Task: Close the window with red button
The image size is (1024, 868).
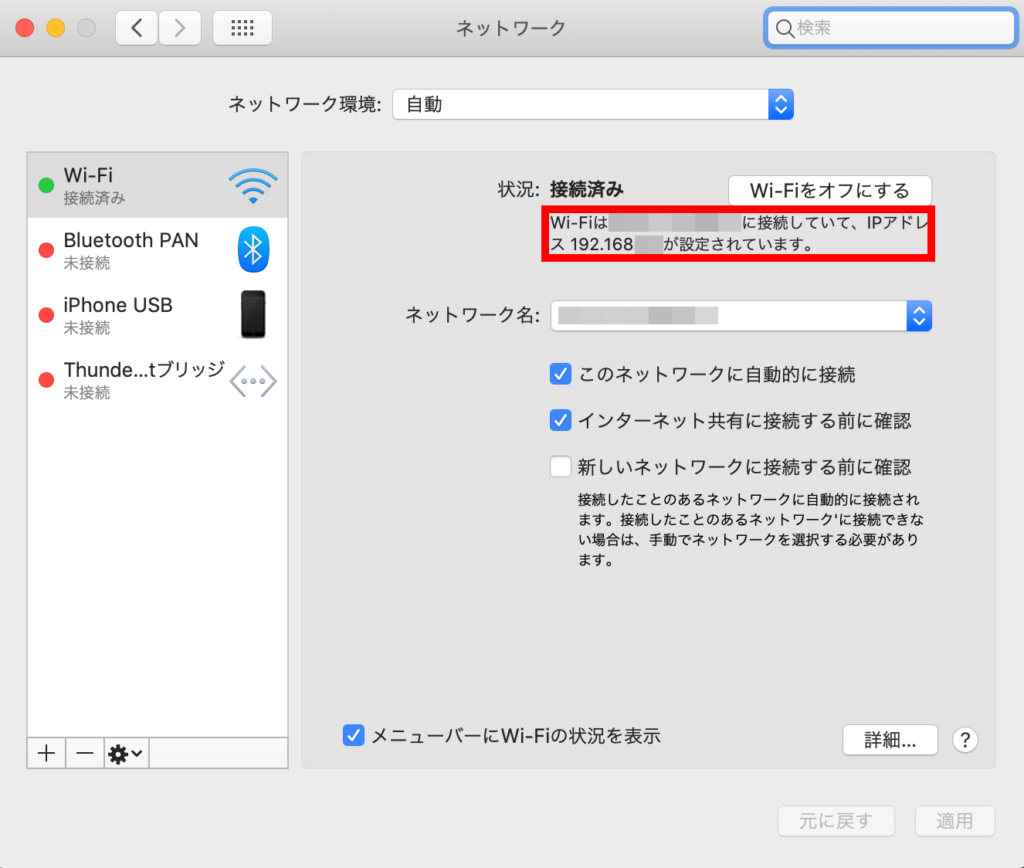Action: [25, 28]
